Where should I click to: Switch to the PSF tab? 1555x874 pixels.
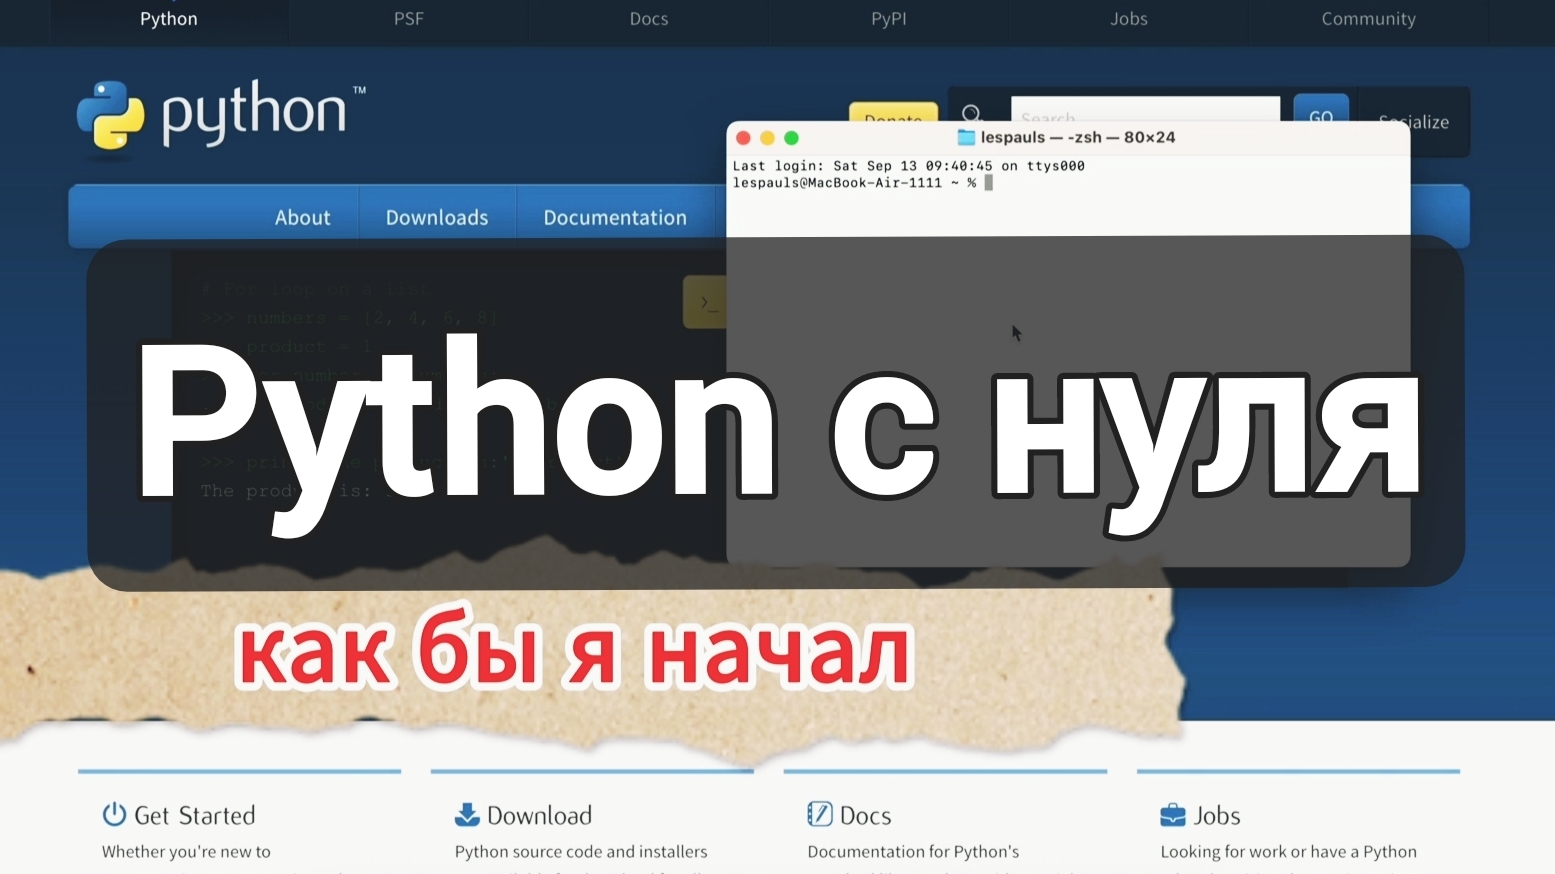coord(409,19)
